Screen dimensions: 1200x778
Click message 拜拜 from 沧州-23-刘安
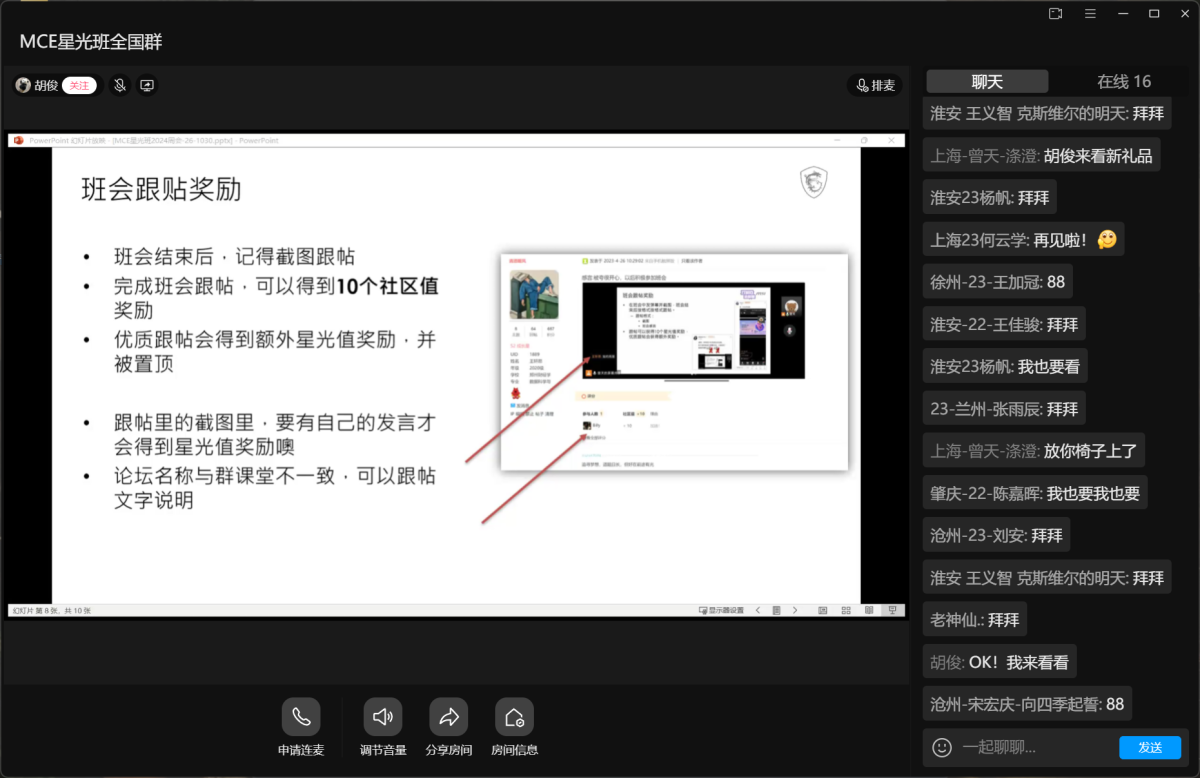[x=997, y=535]
